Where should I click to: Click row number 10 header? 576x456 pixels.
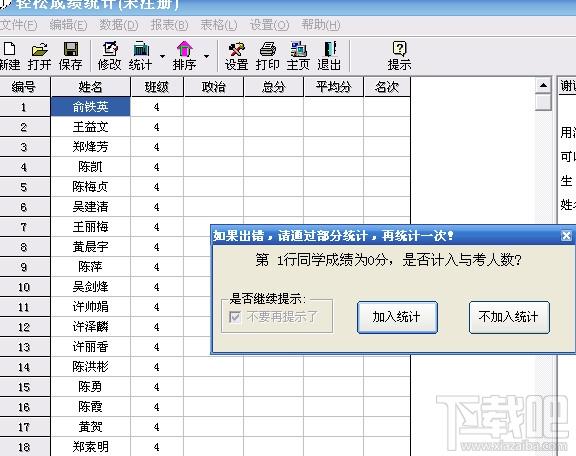[24, 287]
